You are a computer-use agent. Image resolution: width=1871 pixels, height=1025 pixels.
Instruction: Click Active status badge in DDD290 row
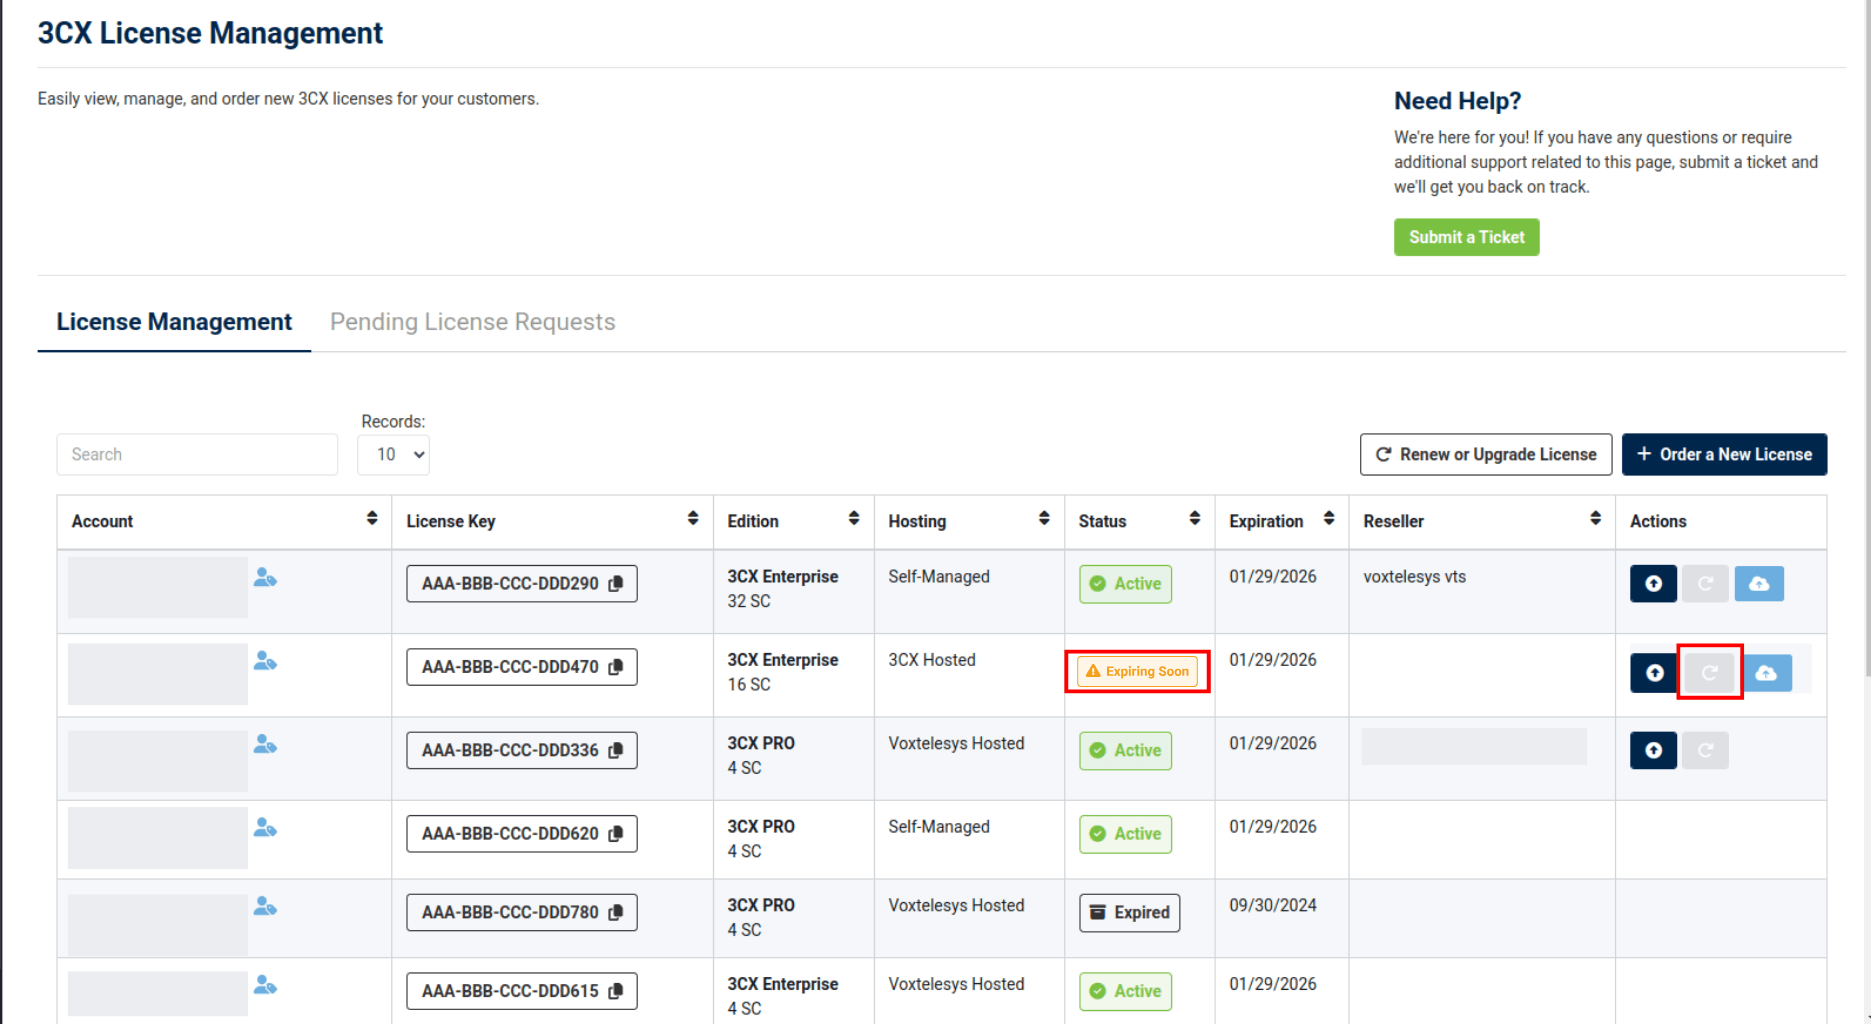(1125, 584)
